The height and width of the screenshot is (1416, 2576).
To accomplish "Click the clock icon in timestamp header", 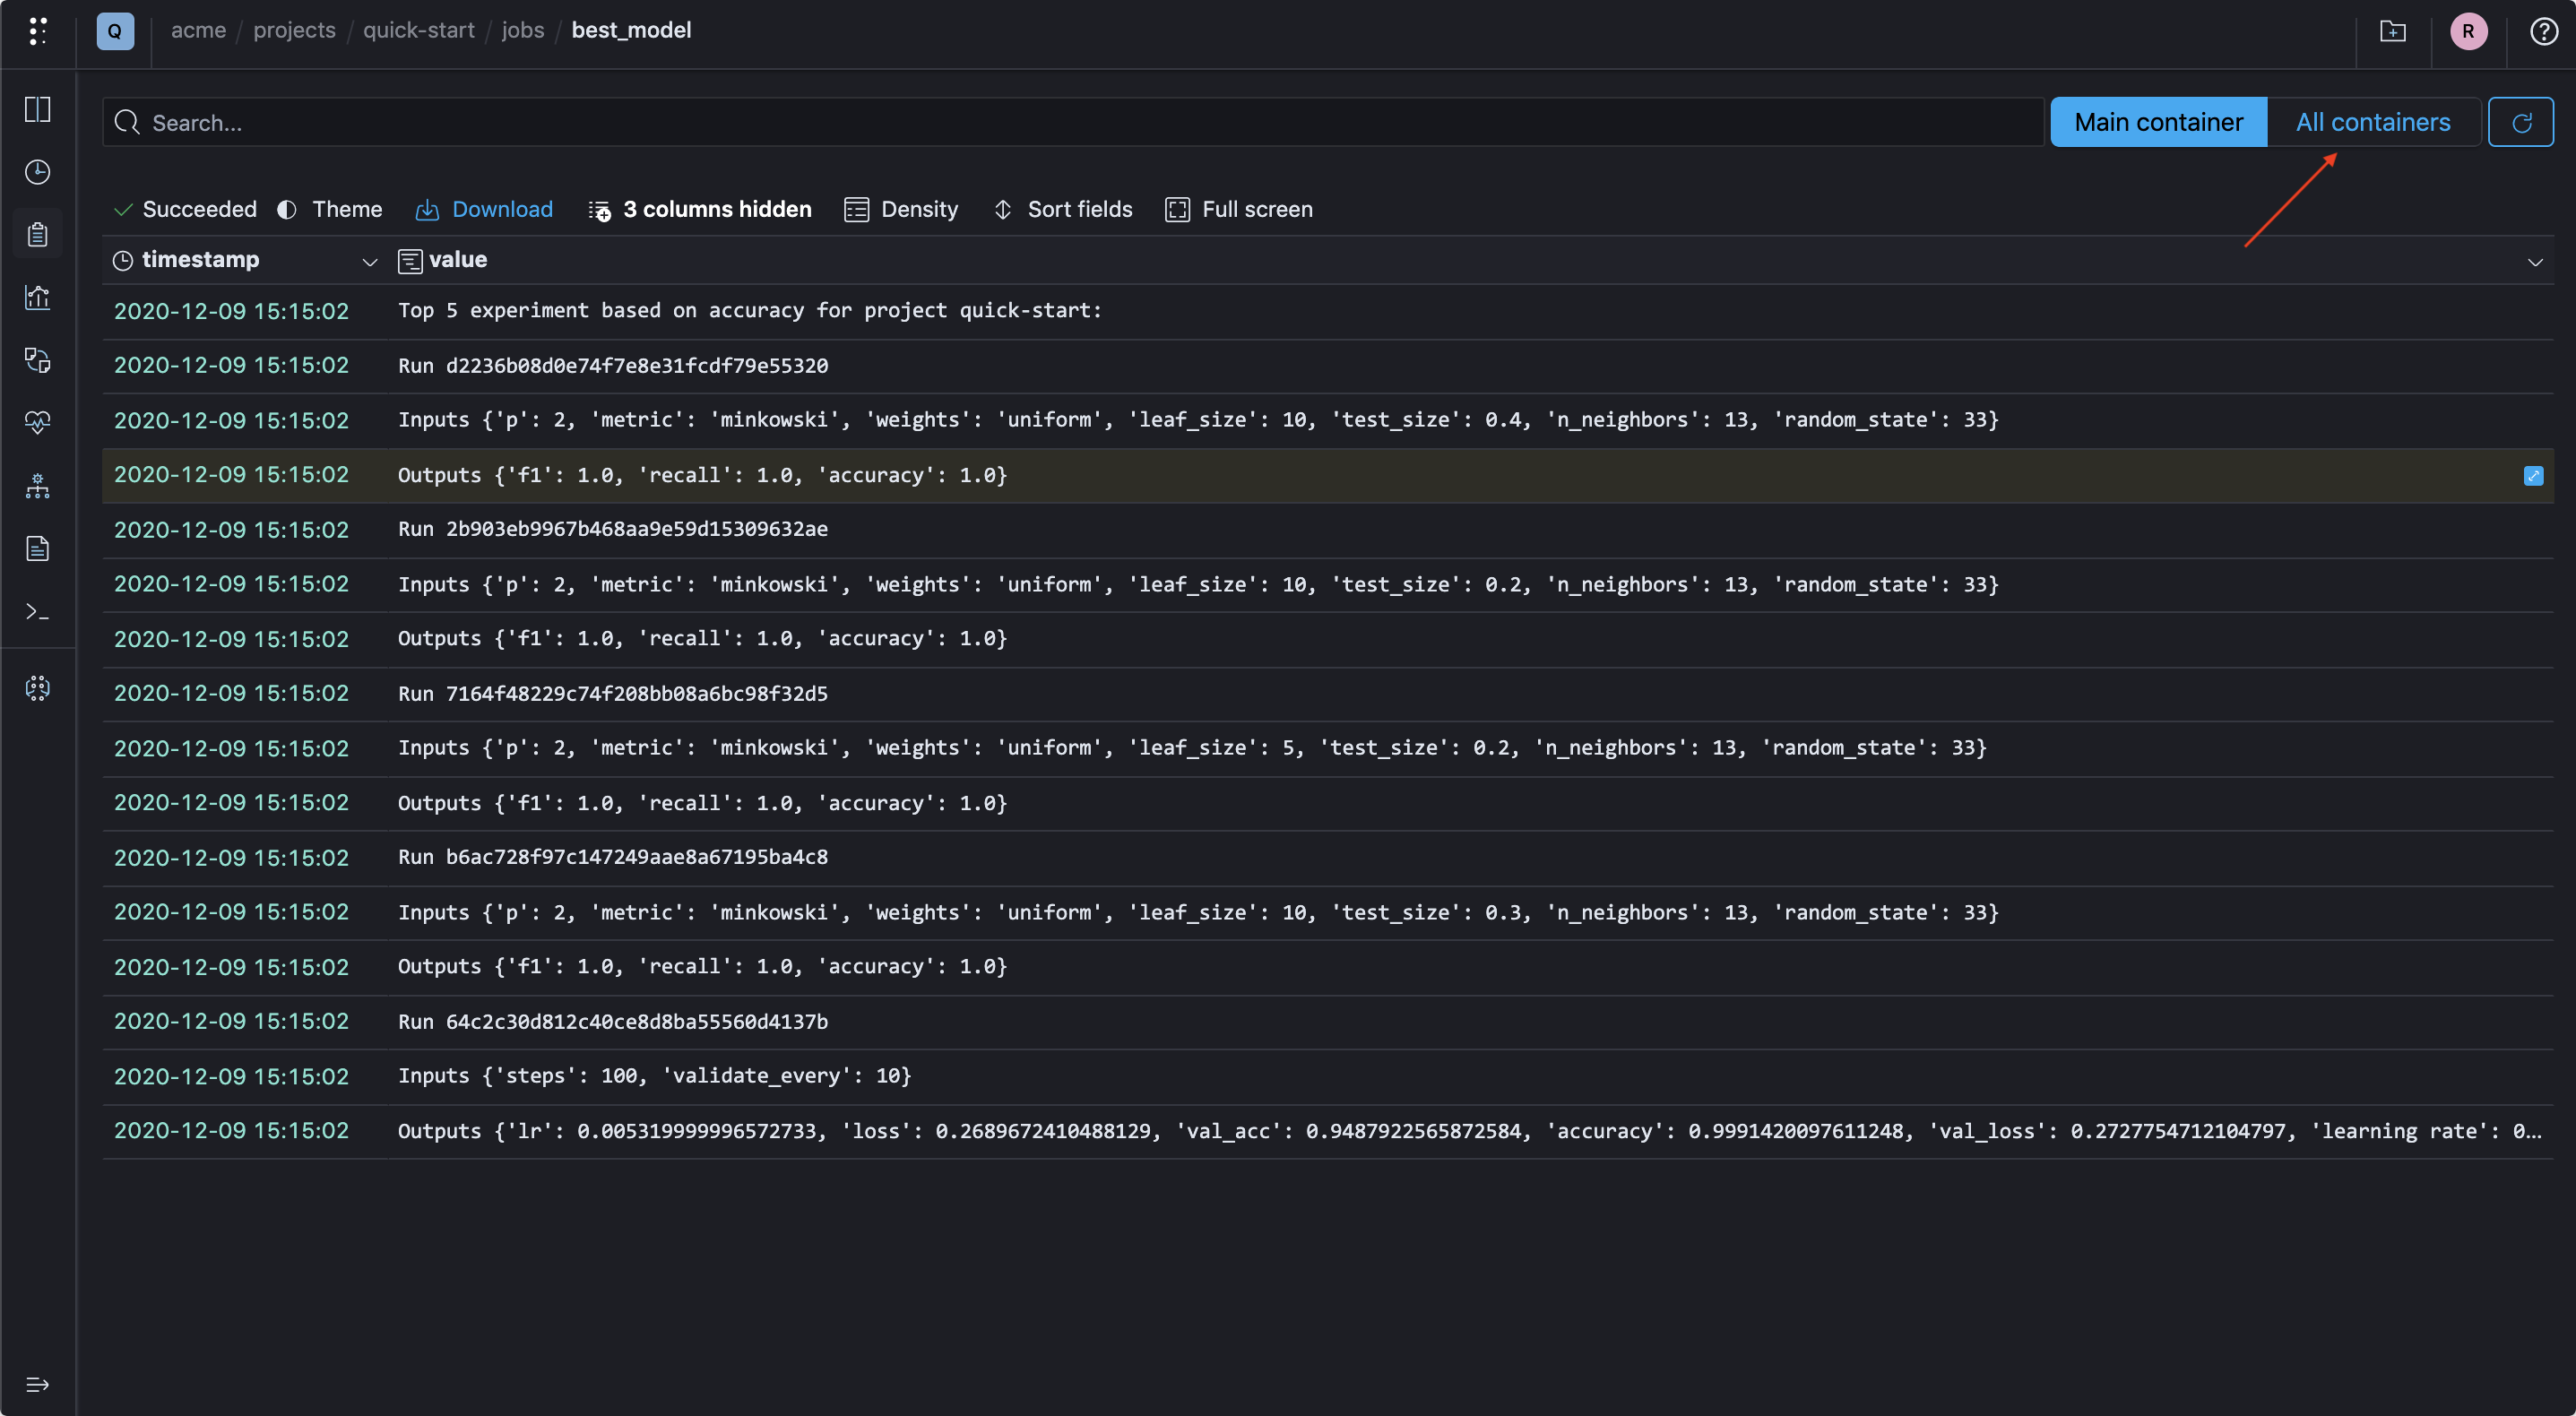I will (x=123, y=260).
